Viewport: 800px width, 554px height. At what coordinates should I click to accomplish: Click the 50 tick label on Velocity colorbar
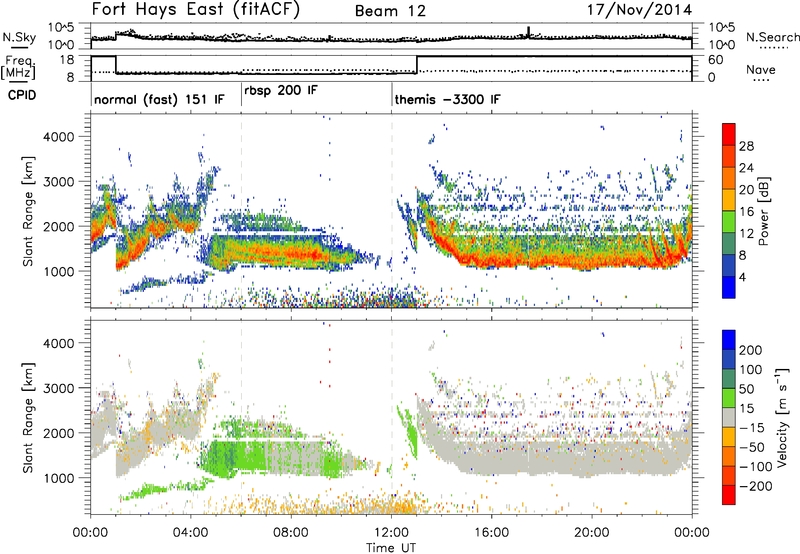[747, 389]
